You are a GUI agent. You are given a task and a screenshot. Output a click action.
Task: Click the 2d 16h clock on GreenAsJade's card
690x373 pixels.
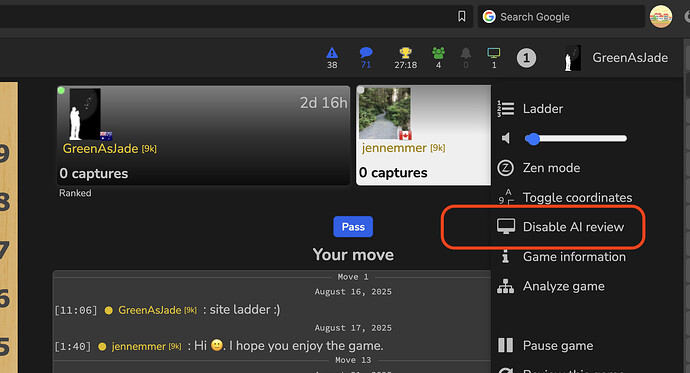click(323, 103)
